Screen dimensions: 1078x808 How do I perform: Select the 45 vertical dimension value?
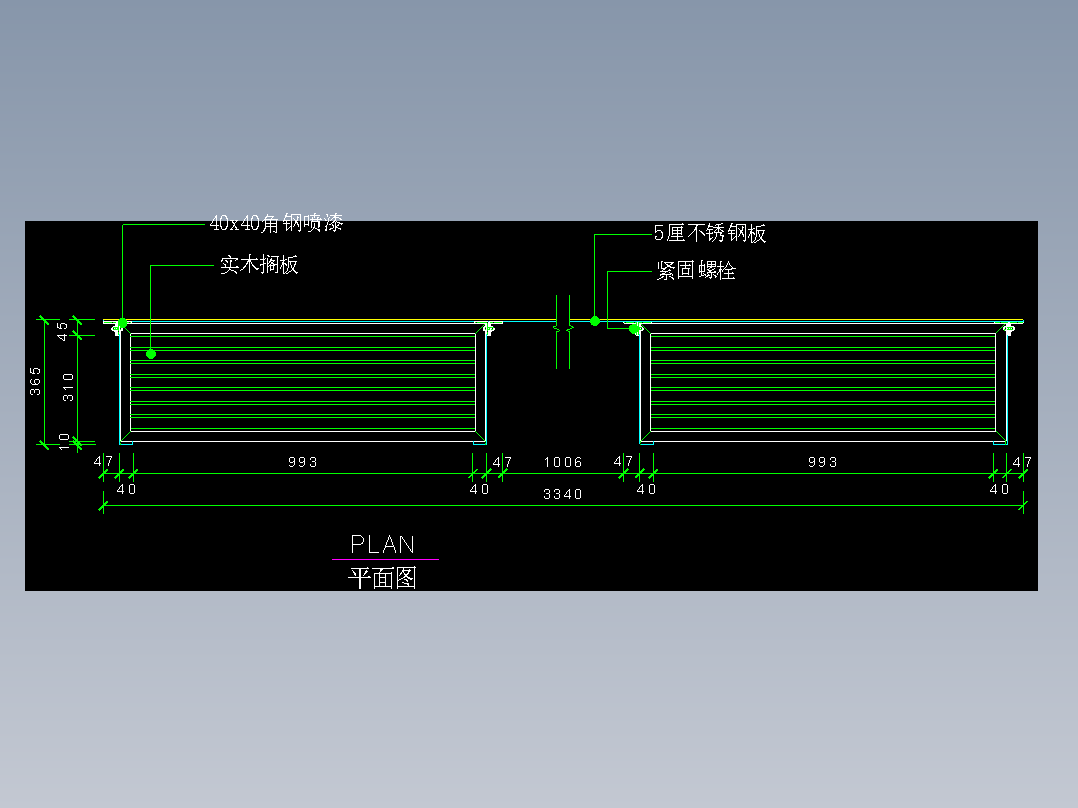pyautogui.click(x=63, y=331)
